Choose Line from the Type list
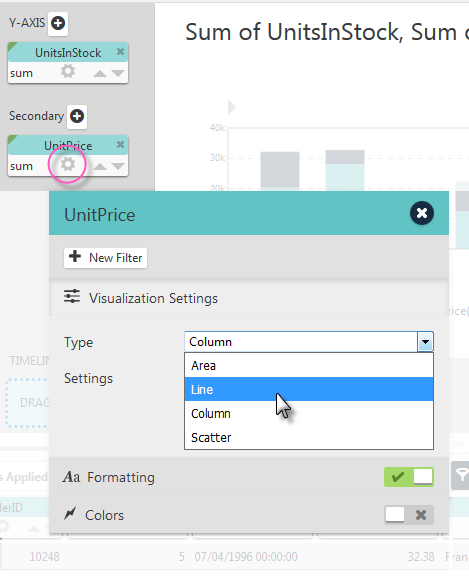The height and width of the screenshot is (584, 469). click(x=309, y=389)
